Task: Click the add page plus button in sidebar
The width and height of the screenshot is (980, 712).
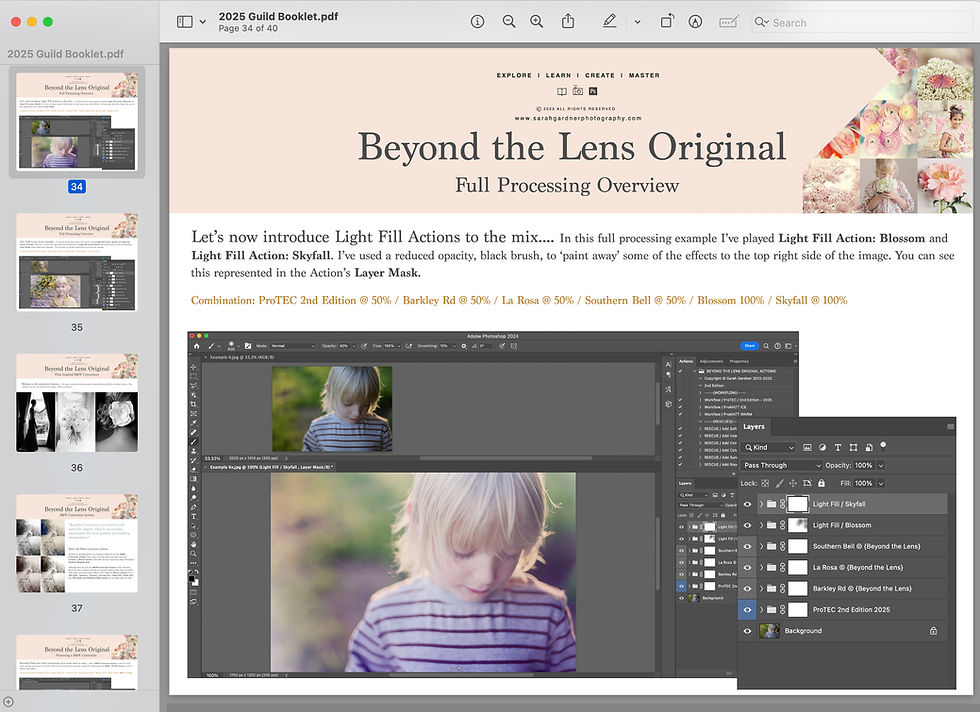Action: click(x=9, y=702)
